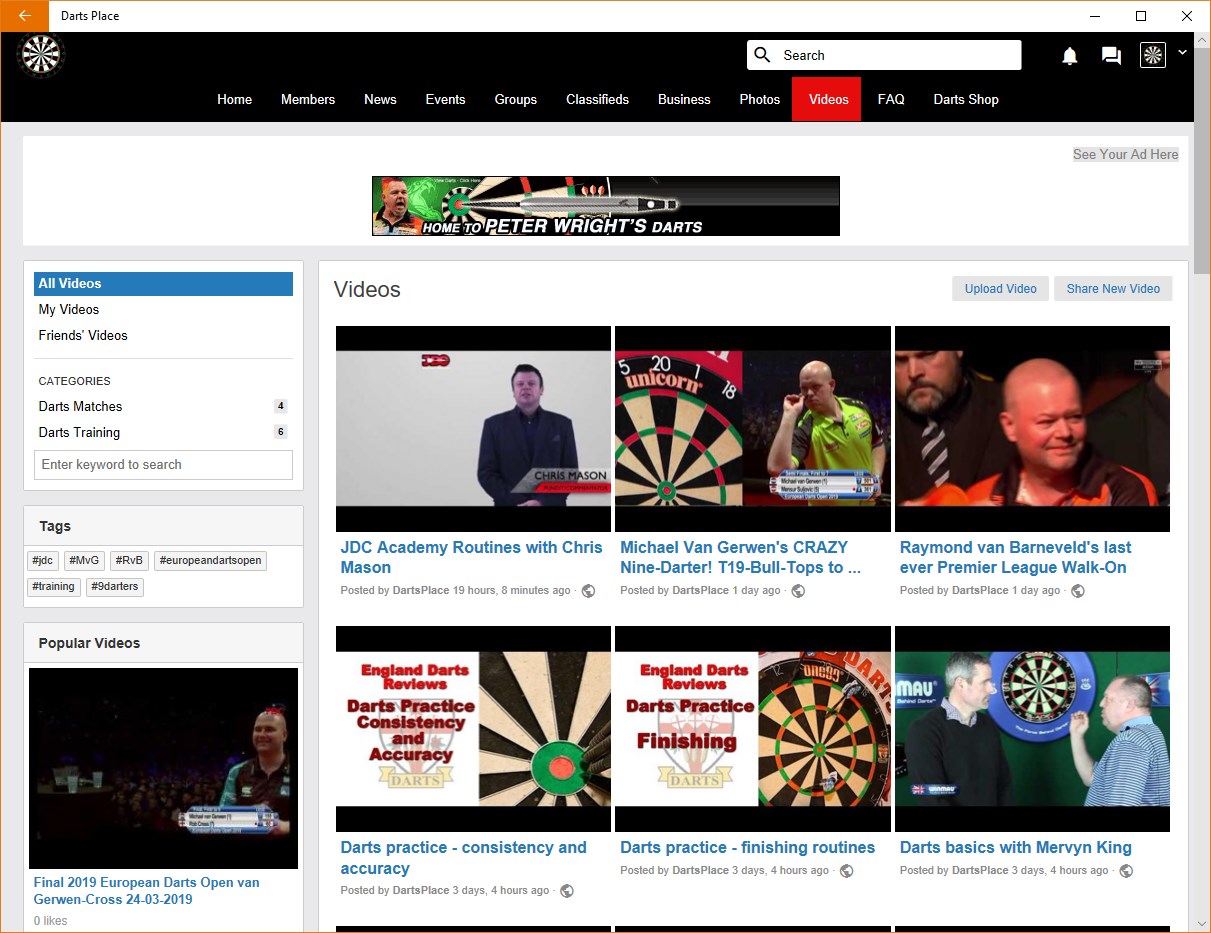Select the Videos tab

(x=827, y=99)
